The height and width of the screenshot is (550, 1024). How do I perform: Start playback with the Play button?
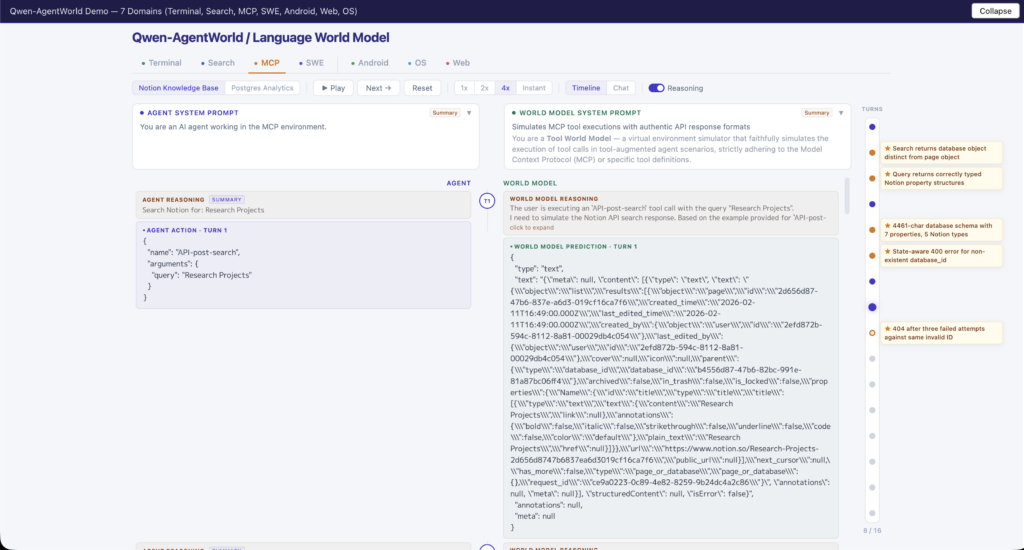pyautogui.click(x=333, y=88)
